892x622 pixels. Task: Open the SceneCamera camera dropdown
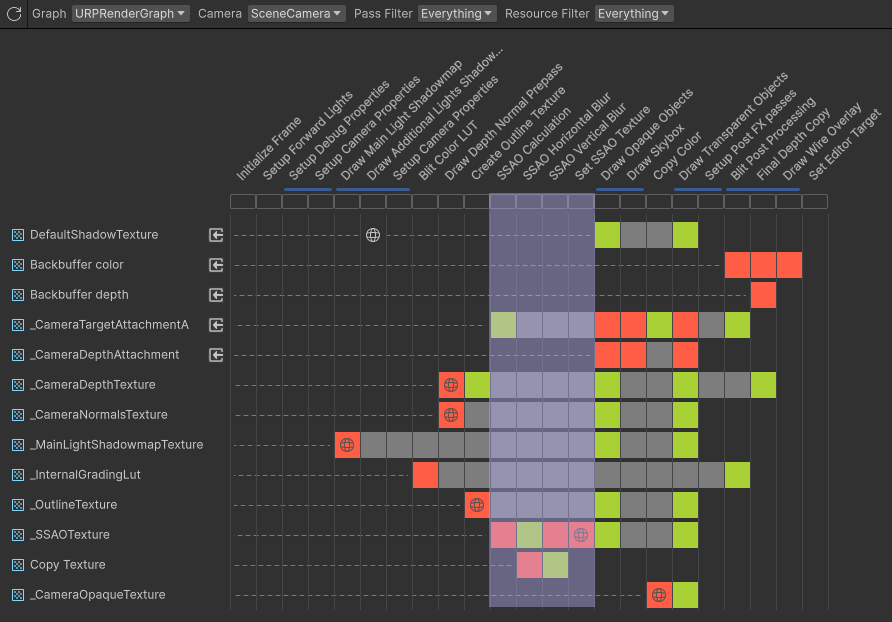click(x=296, y=13)
